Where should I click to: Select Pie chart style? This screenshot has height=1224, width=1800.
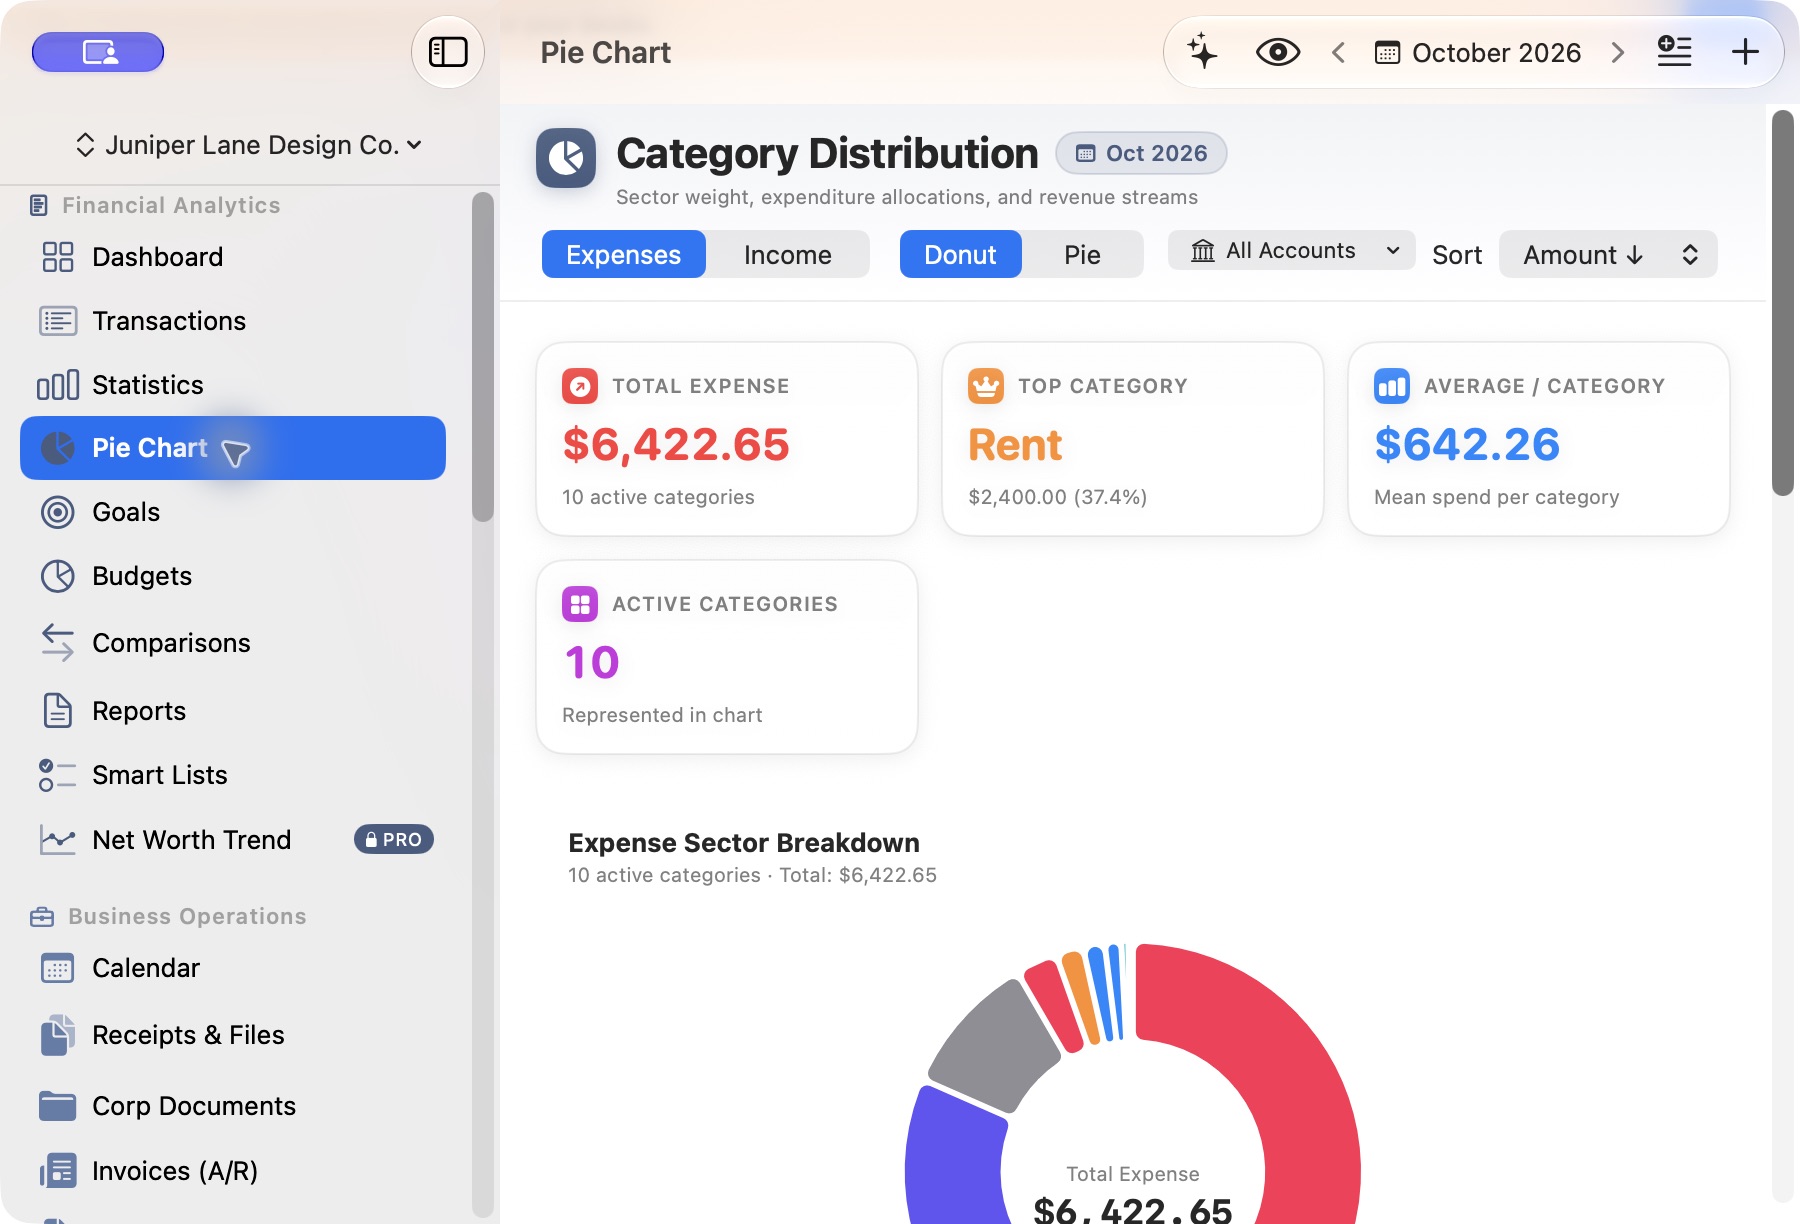coord(1082,255)
